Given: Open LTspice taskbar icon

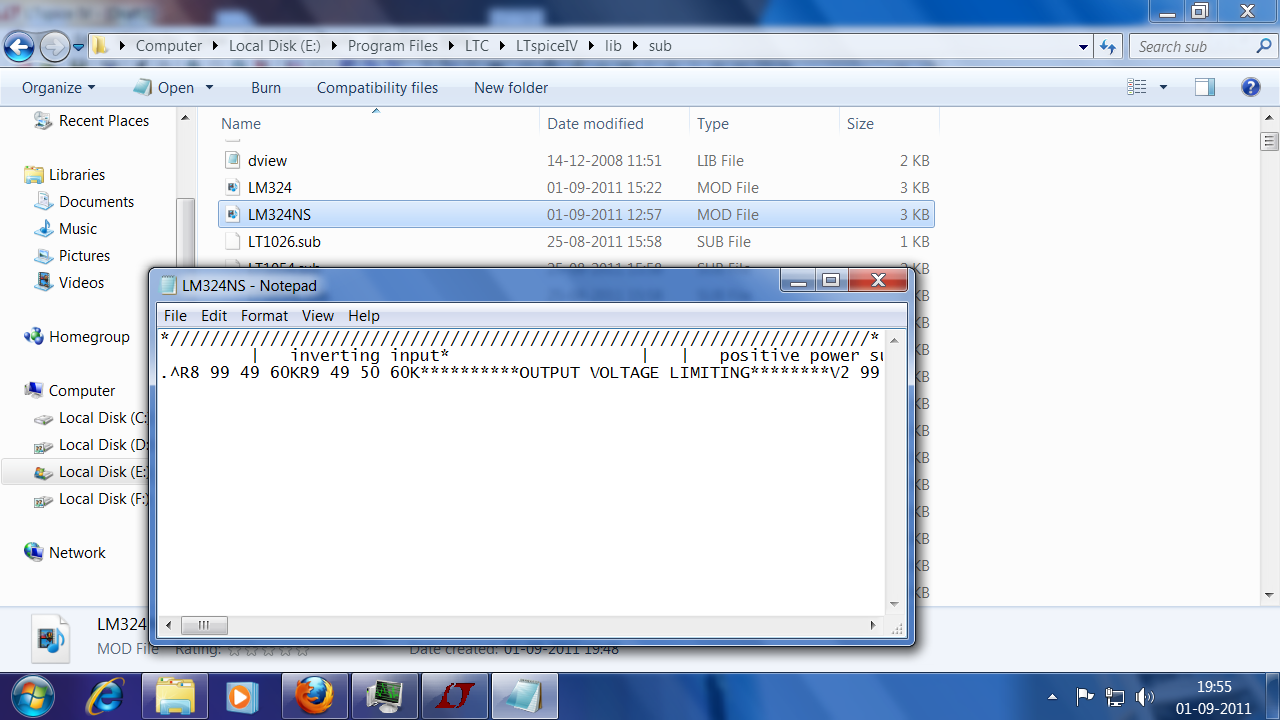Looking at the screenshot, I should click(x=454, y=696).
